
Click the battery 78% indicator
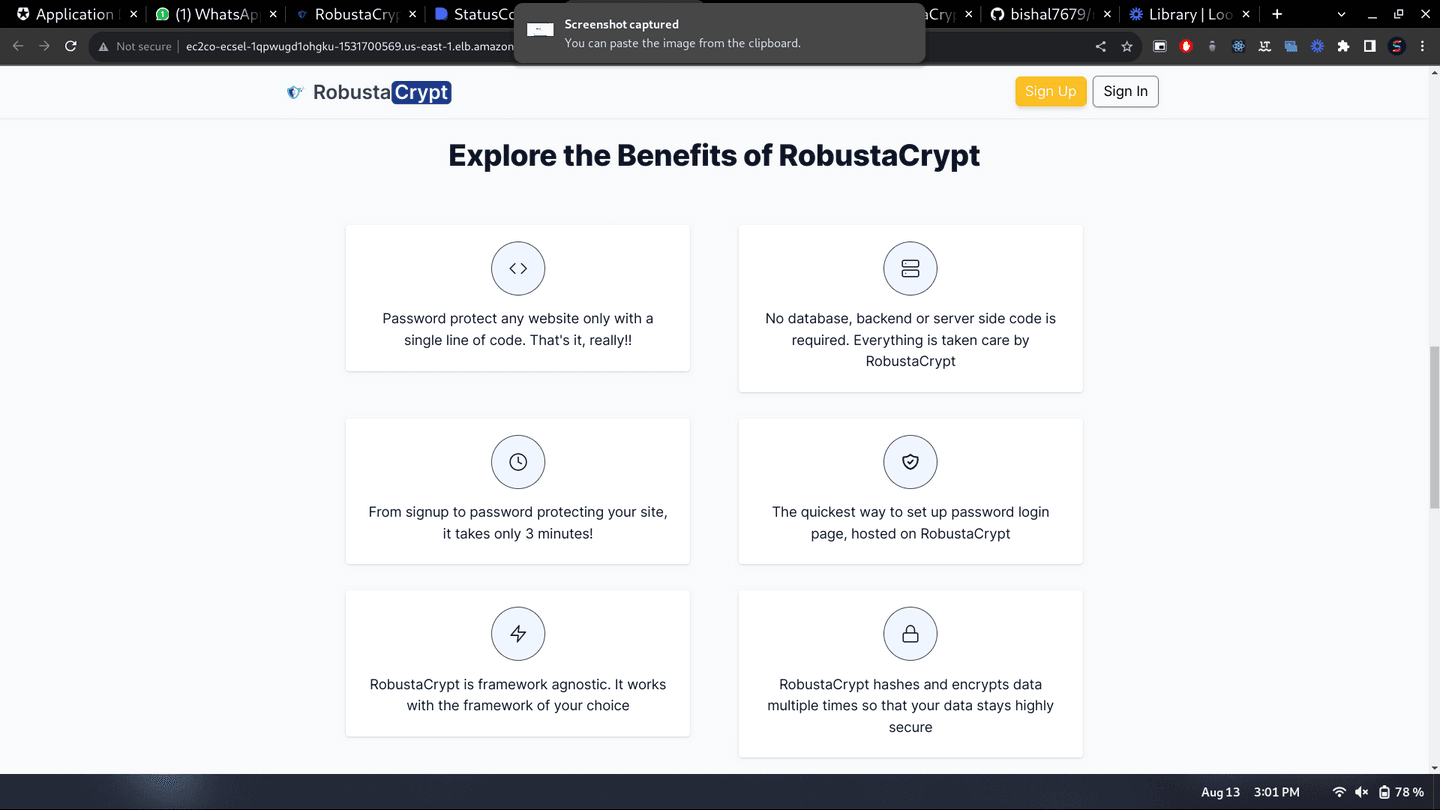pyautogui.click(x=1401, y=792)
